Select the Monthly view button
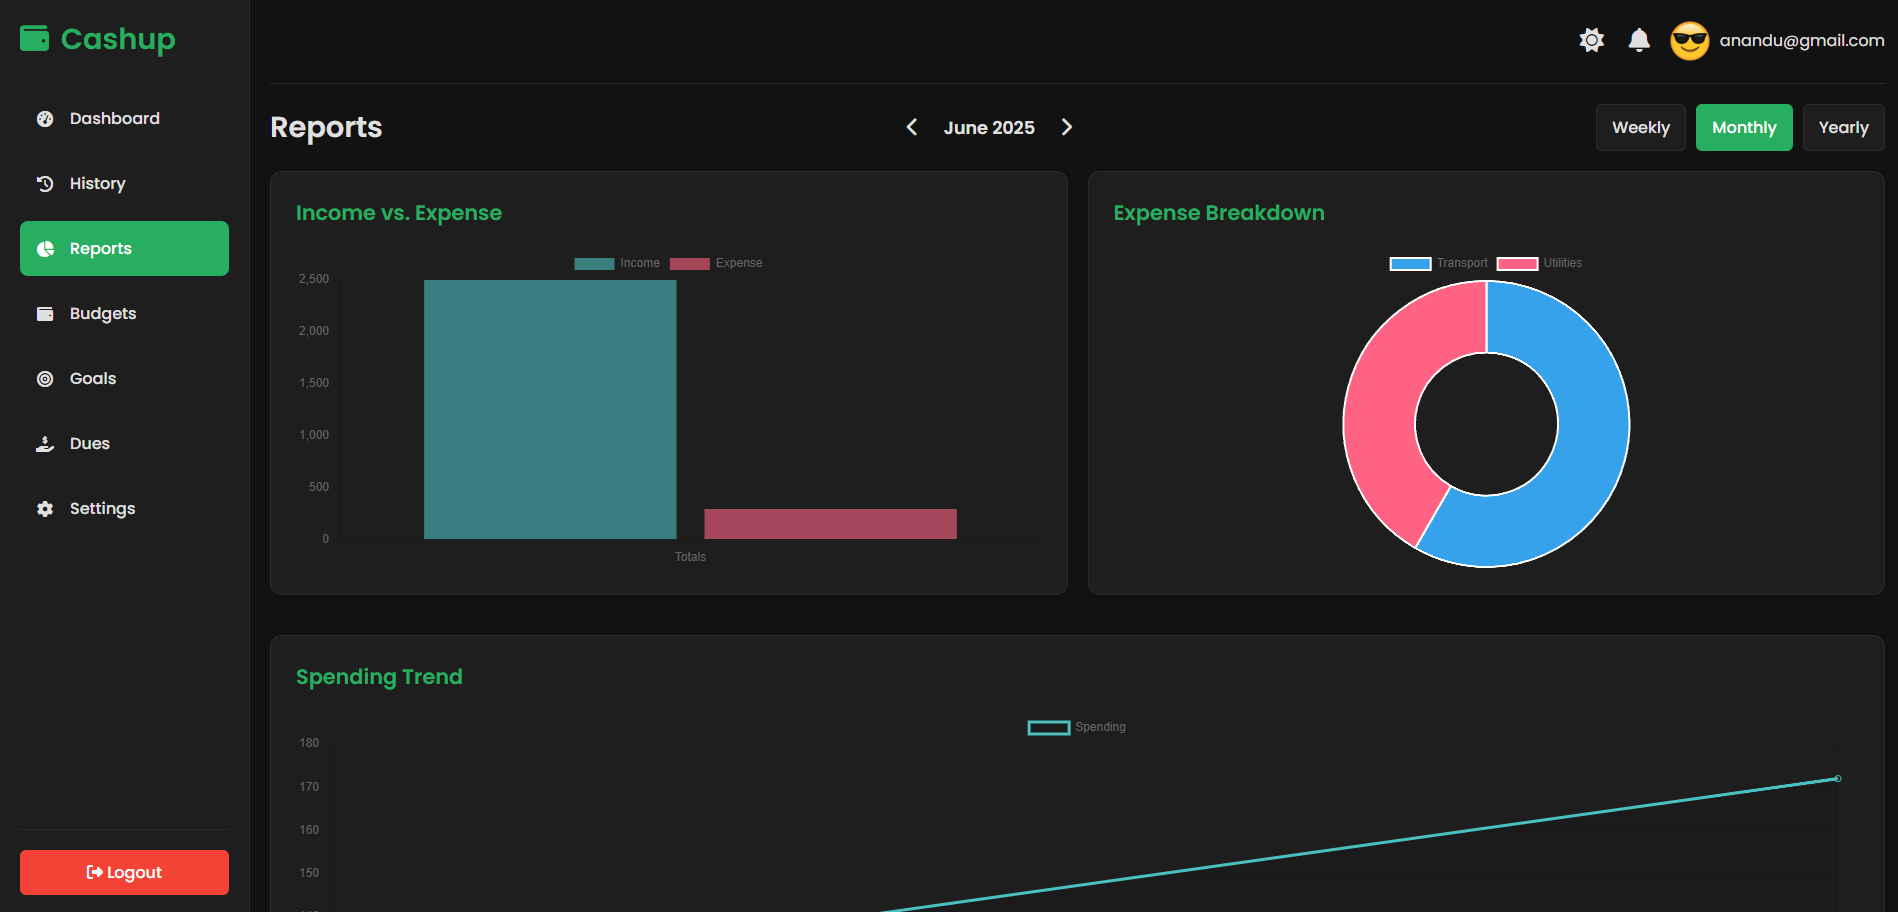 1744,127
